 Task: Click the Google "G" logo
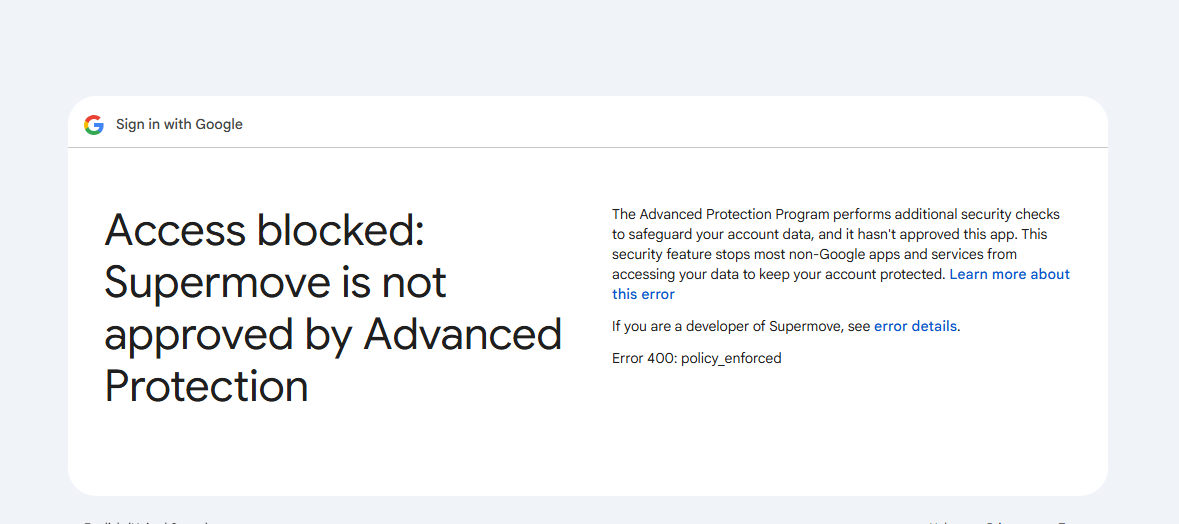click(94, 125)
